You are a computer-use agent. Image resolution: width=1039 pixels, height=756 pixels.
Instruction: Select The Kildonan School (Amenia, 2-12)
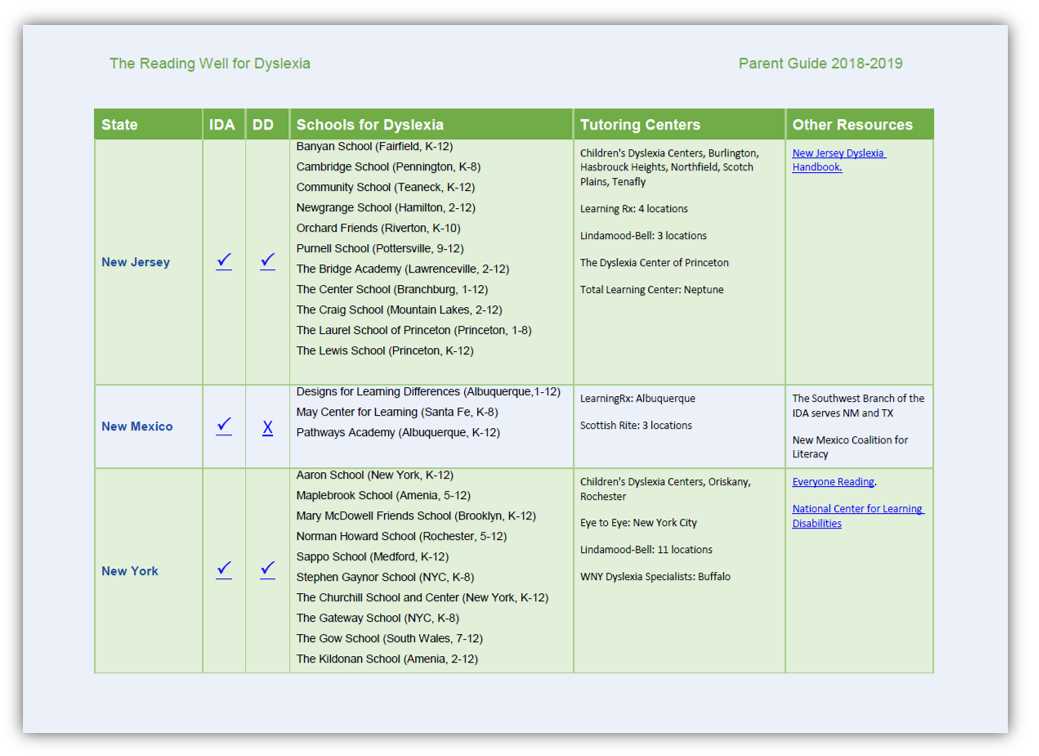click(x=387, y=659)
